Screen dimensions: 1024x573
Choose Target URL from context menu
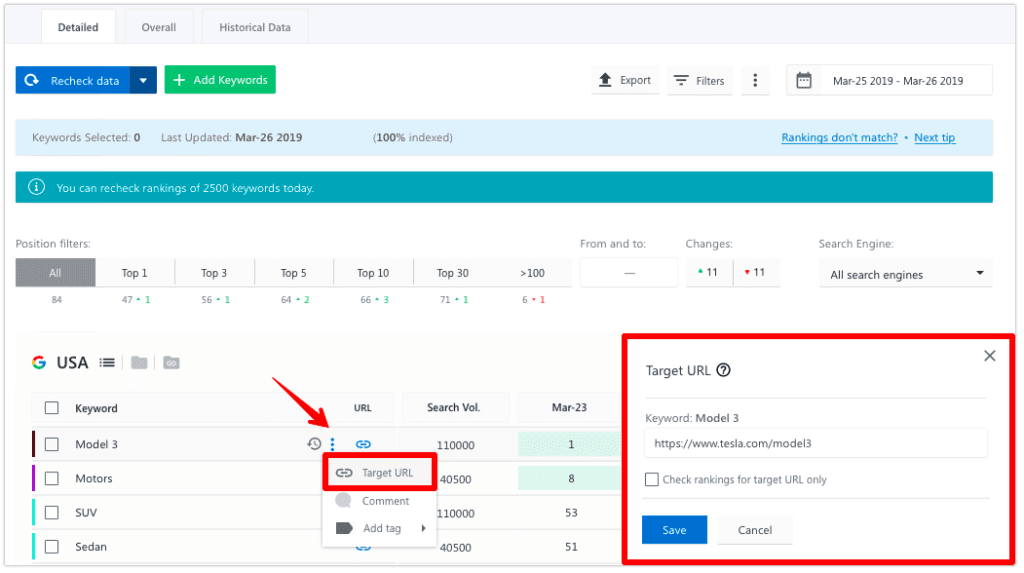[x=379, y=472]
